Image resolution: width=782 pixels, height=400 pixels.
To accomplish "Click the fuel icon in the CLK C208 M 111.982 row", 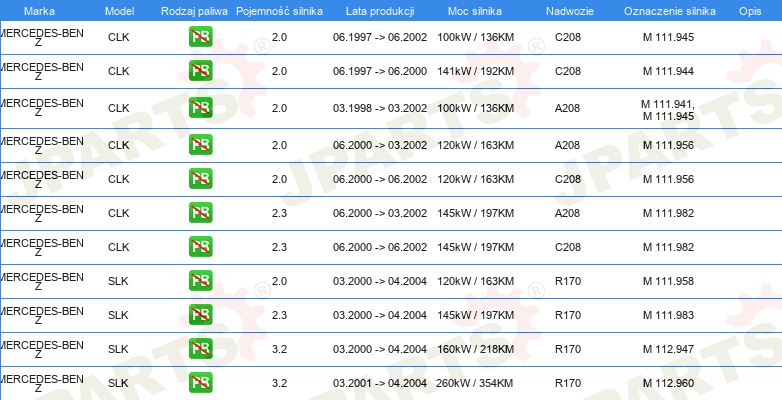I will tap(200, 247).
